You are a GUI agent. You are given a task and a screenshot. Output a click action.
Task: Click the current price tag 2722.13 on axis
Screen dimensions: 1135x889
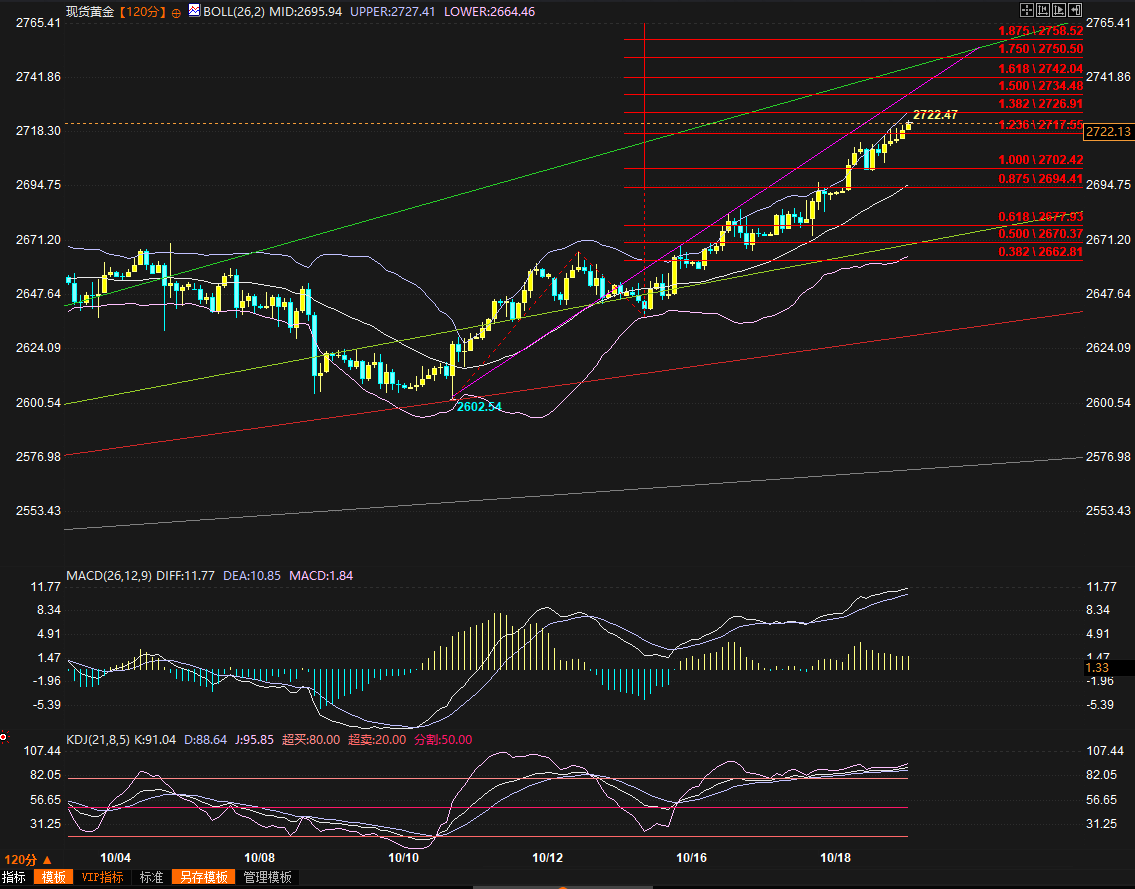point(1108,132)
